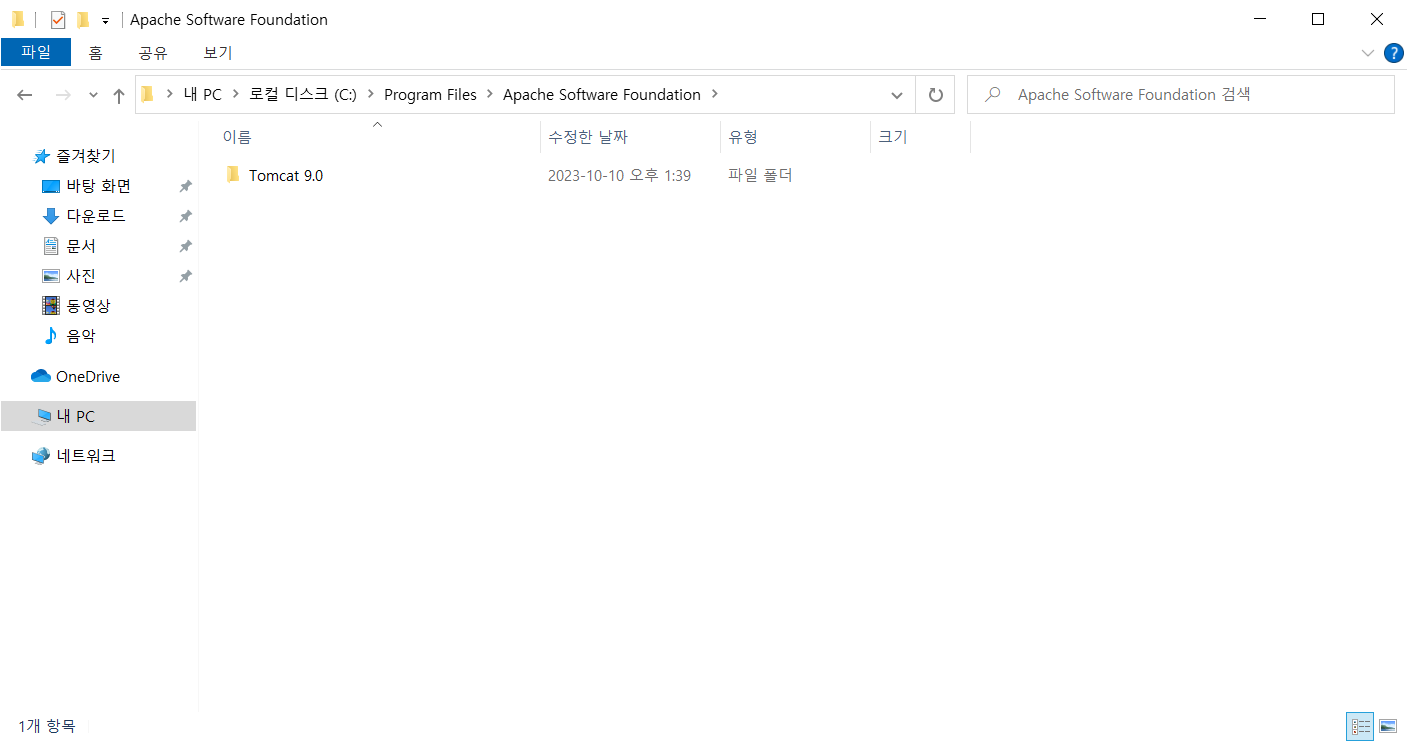Viewport: 1408px width, 742px height.
Task: Open the blue Help question icon
Action: pyautogui.click(x=1393, y=53)
